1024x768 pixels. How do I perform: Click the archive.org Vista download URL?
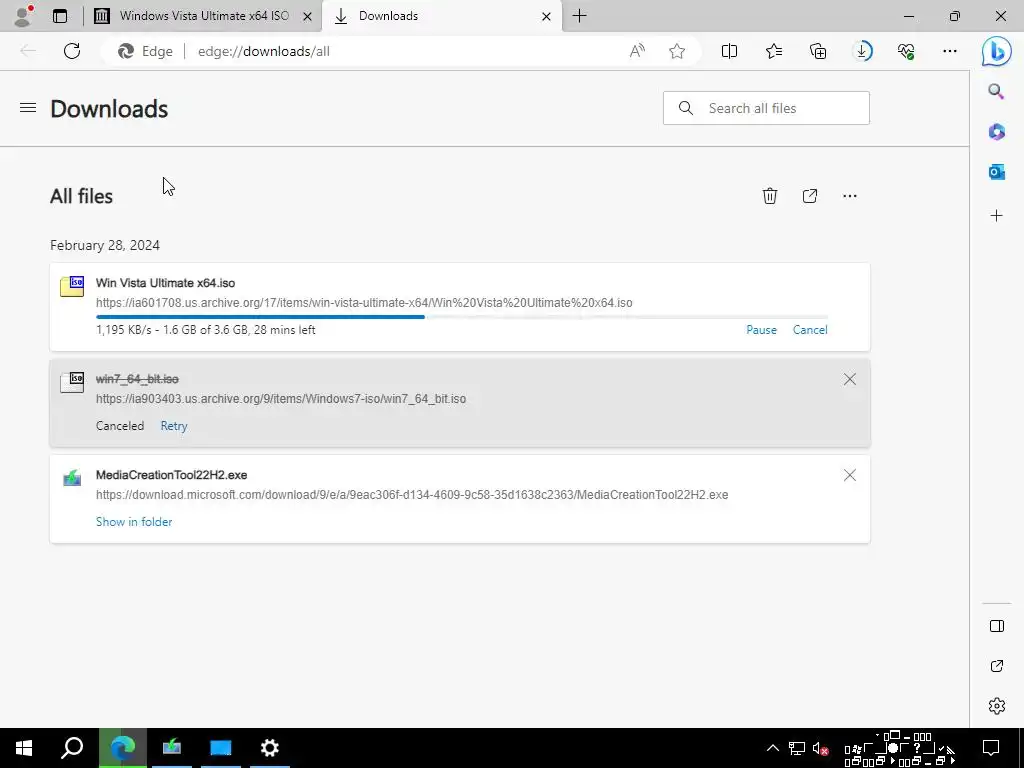tap(364, 302)
